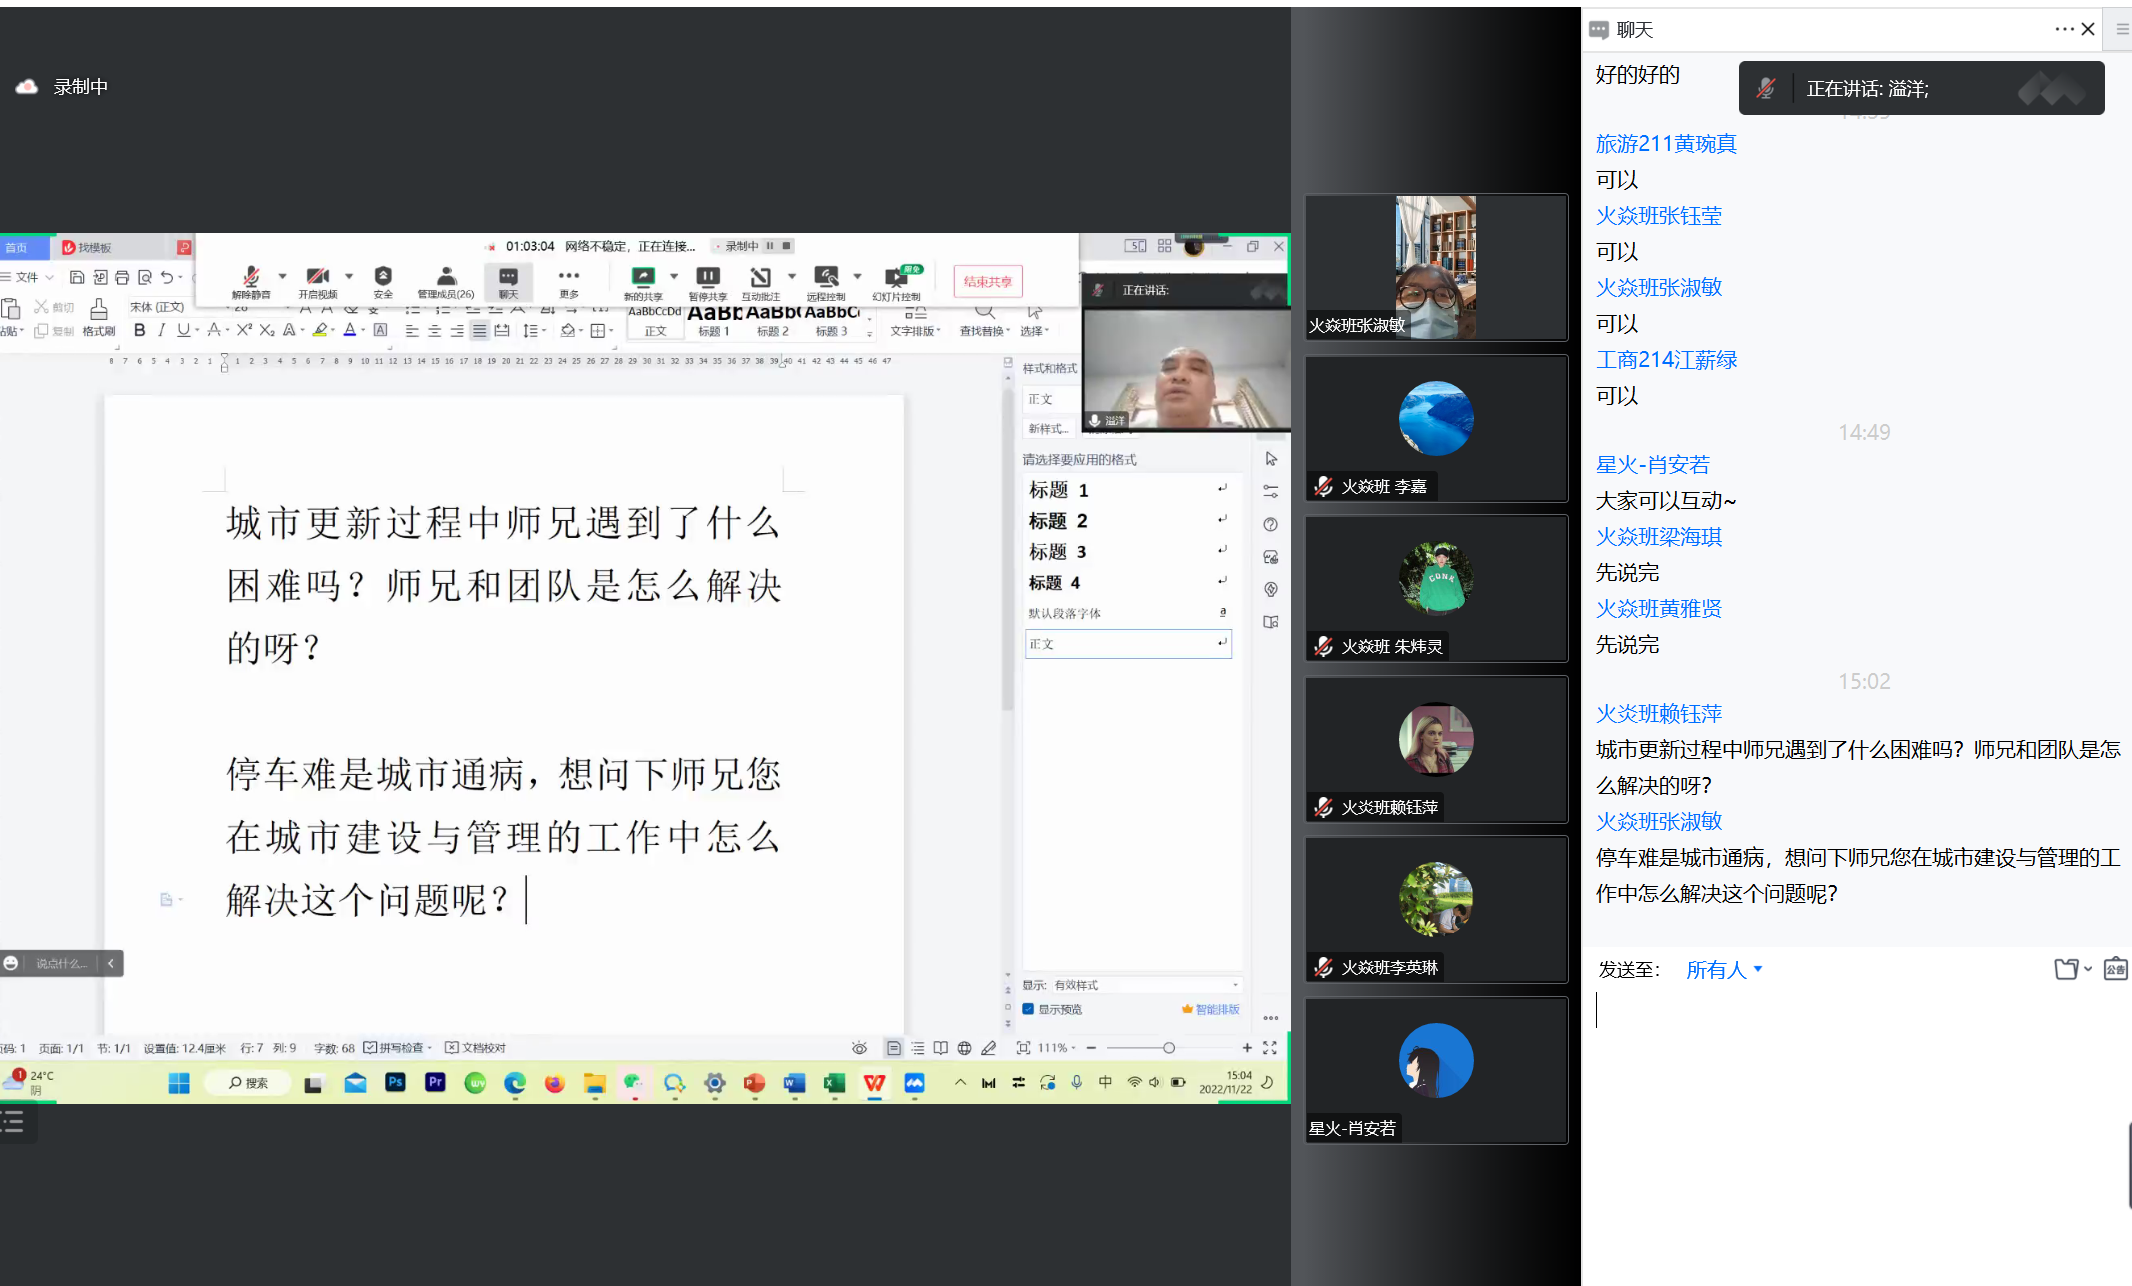Click the 格式刷 format painter icon
The width and height of the screenshot is (2132, 1286).
pos(98,313)
